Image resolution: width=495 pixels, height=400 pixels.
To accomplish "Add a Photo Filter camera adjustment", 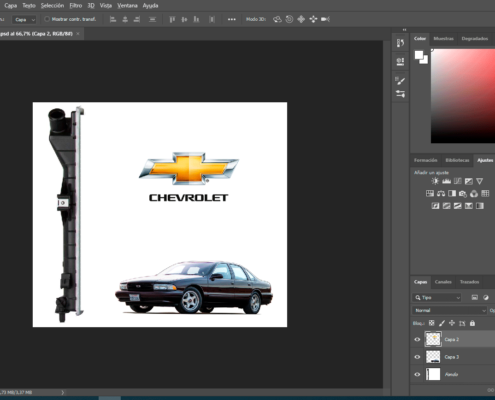I will pos(463,193).
